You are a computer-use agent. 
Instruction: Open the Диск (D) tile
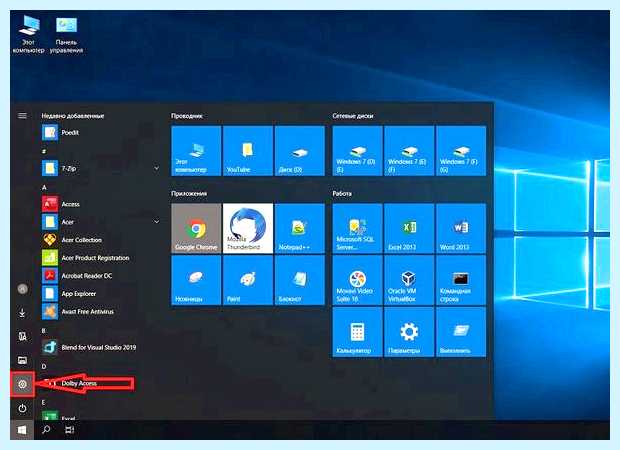[x=300, y=151]
